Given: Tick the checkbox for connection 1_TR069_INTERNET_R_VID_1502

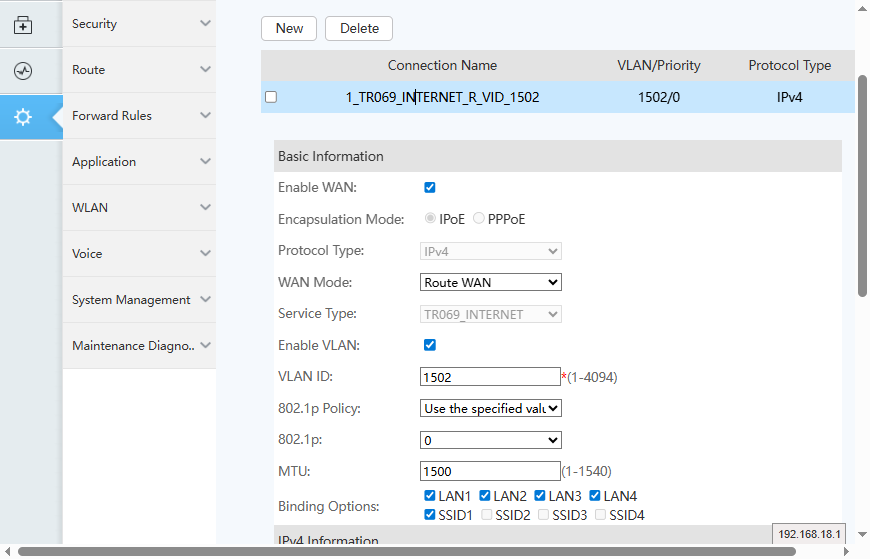Looking at the screenshot, I should point(271,98).
